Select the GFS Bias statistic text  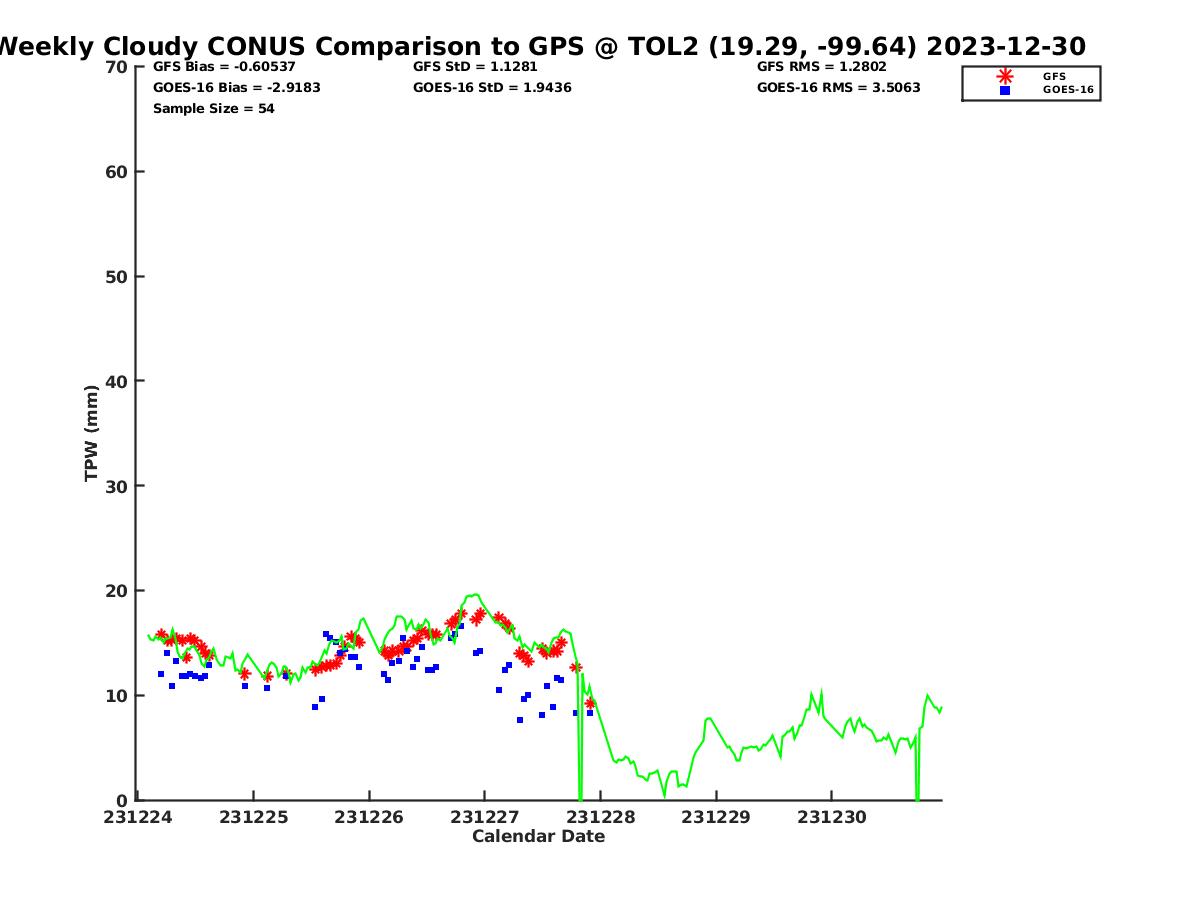pos(224,67)
